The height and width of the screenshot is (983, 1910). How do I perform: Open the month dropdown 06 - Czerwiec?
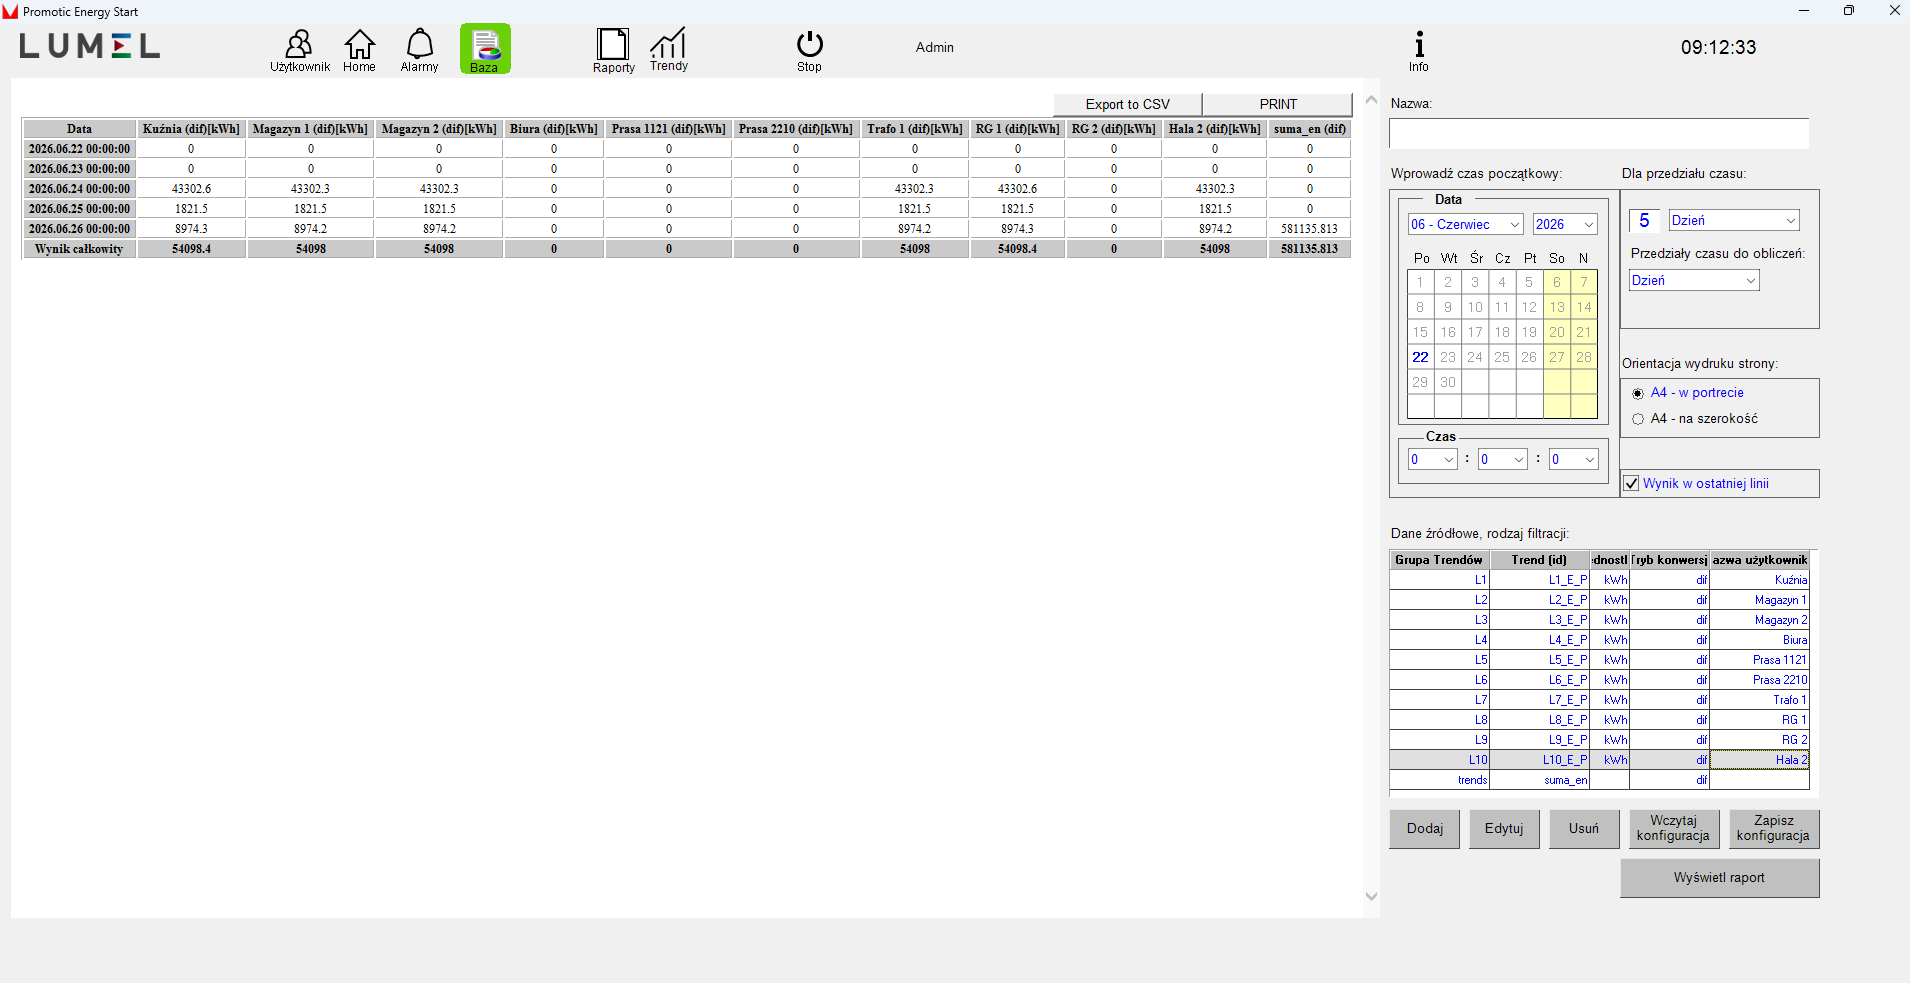(1465, 224)
